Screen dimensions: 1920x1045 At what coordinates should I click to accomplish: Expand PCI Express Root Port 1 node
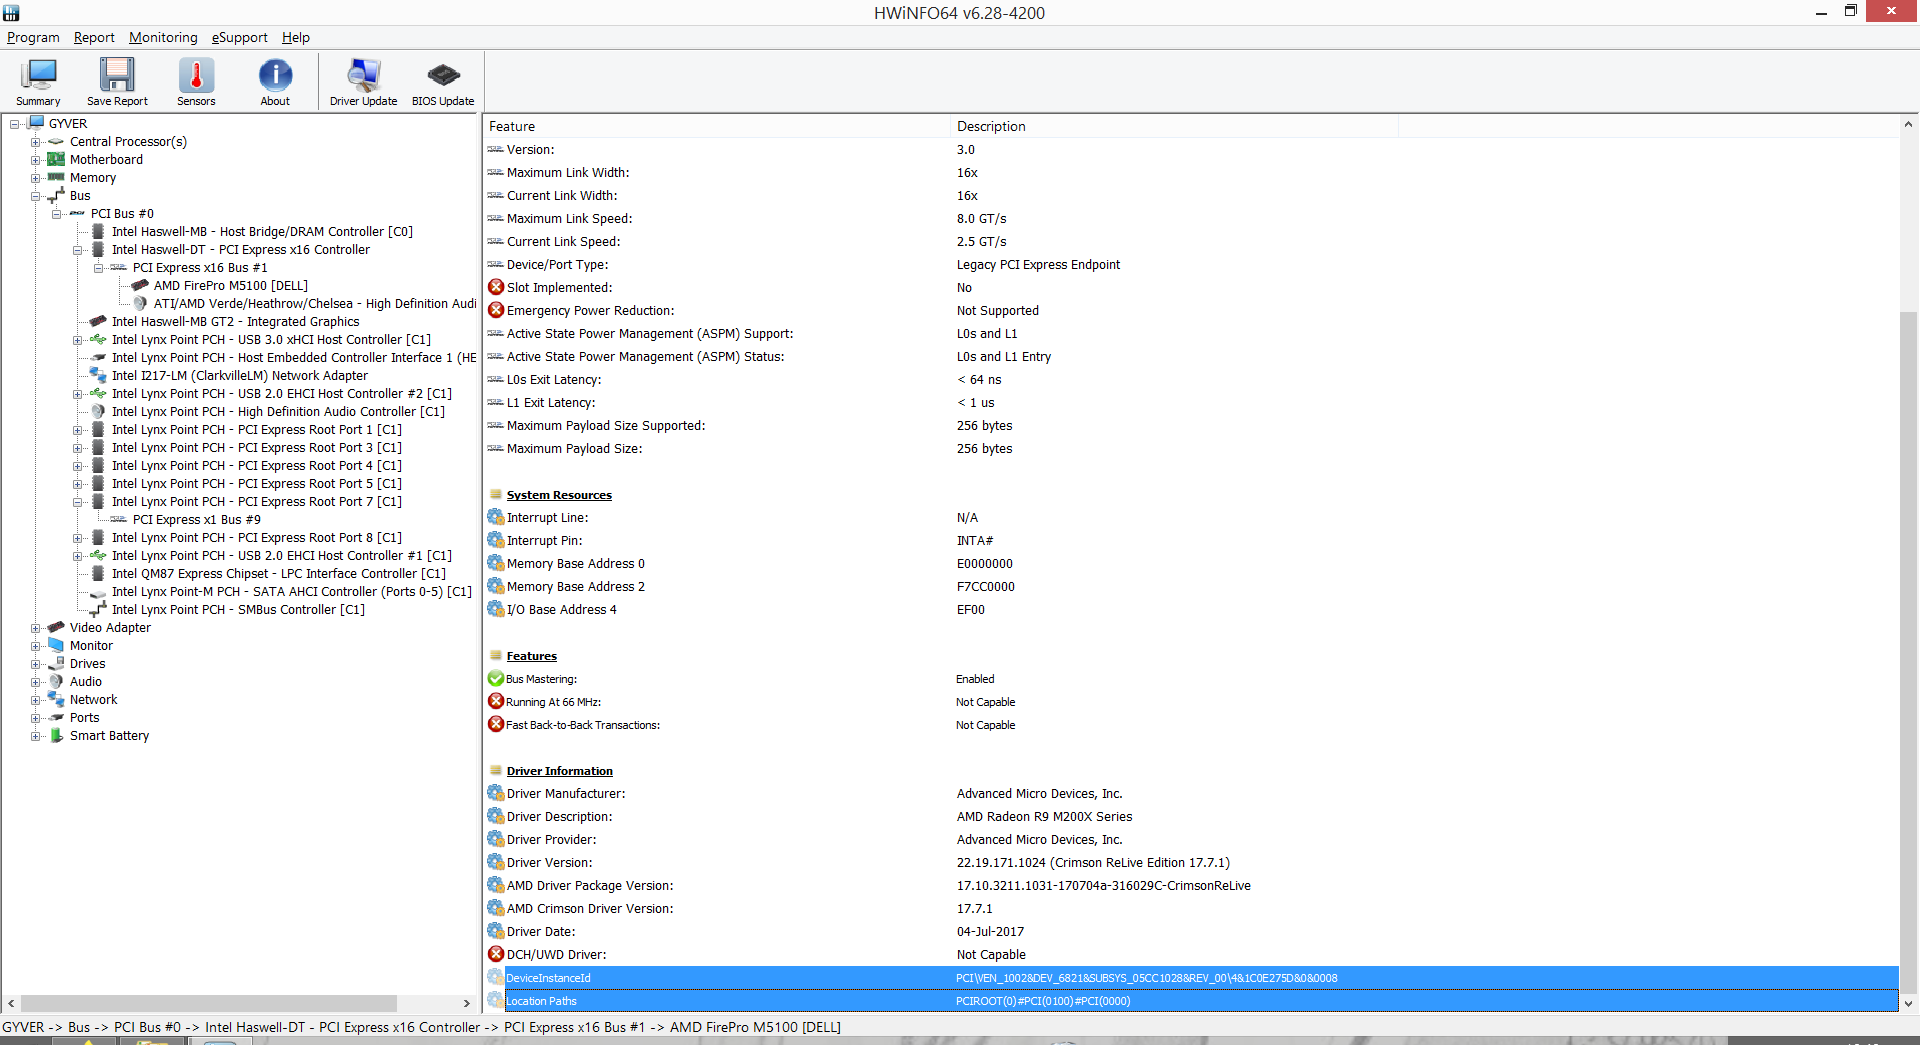[x=77, y=430]
